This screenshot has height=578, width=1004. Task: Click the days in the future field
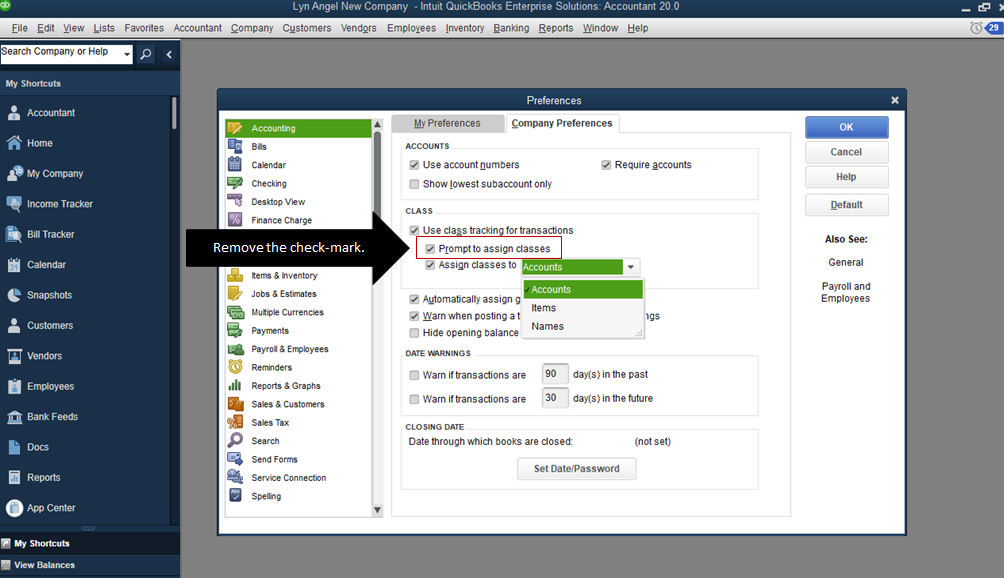pyautogui.click(x=555, y=398)
